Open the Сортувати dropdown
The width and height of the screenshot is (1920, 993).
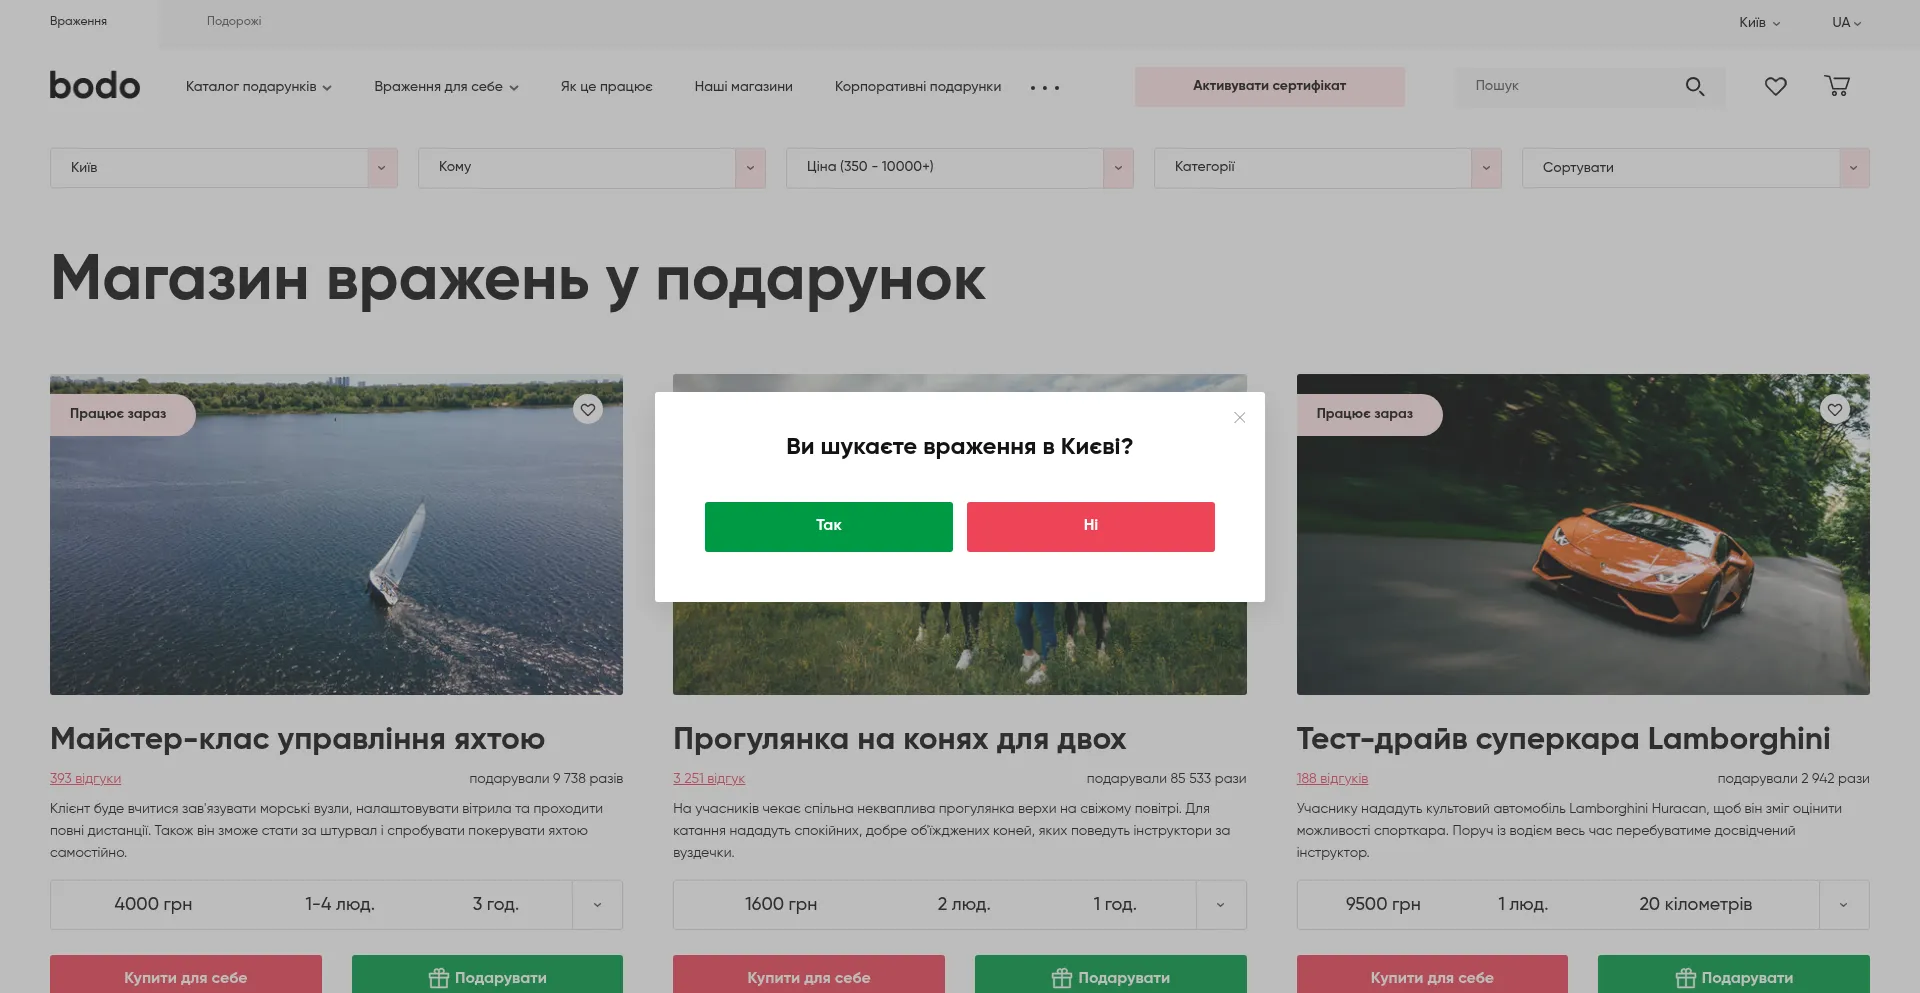(1696, 168)
